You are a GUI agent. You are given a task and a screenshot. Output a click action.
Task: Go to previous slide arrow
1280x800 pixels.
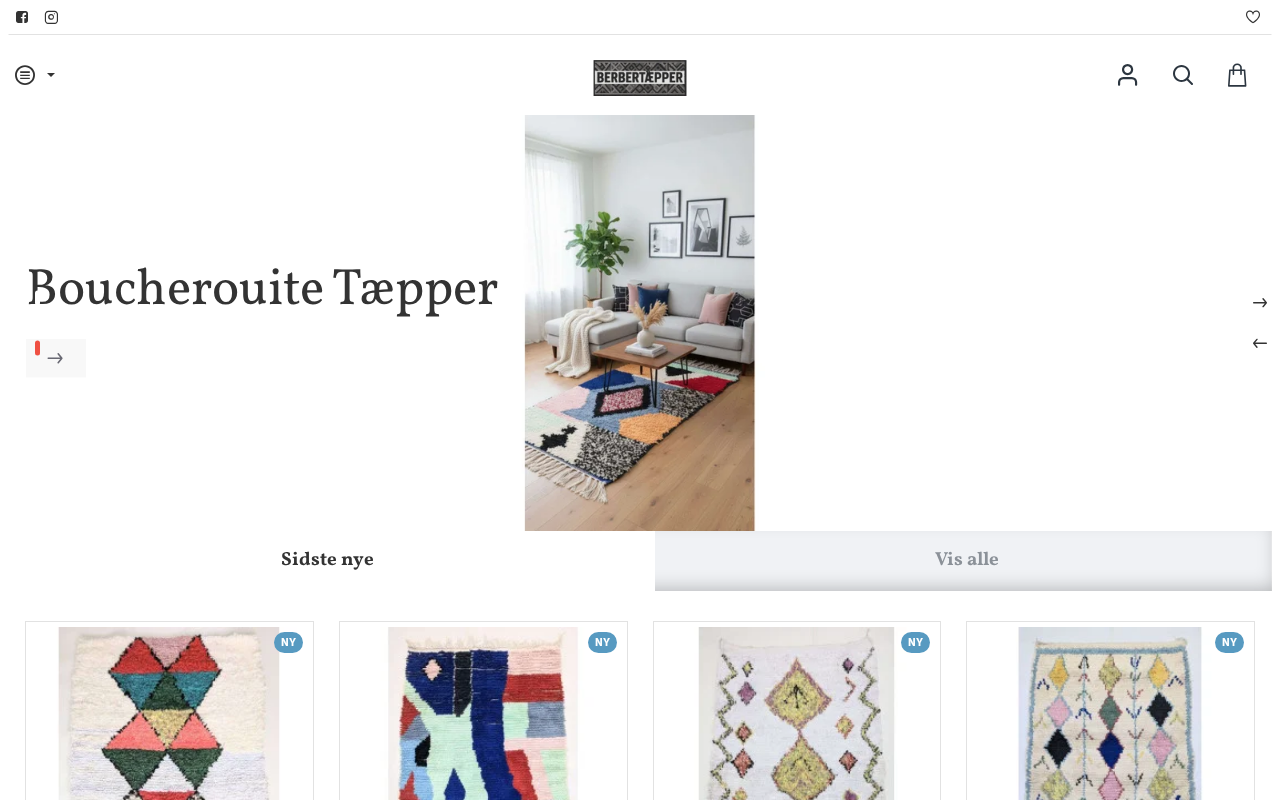[x=1260, y=343]
